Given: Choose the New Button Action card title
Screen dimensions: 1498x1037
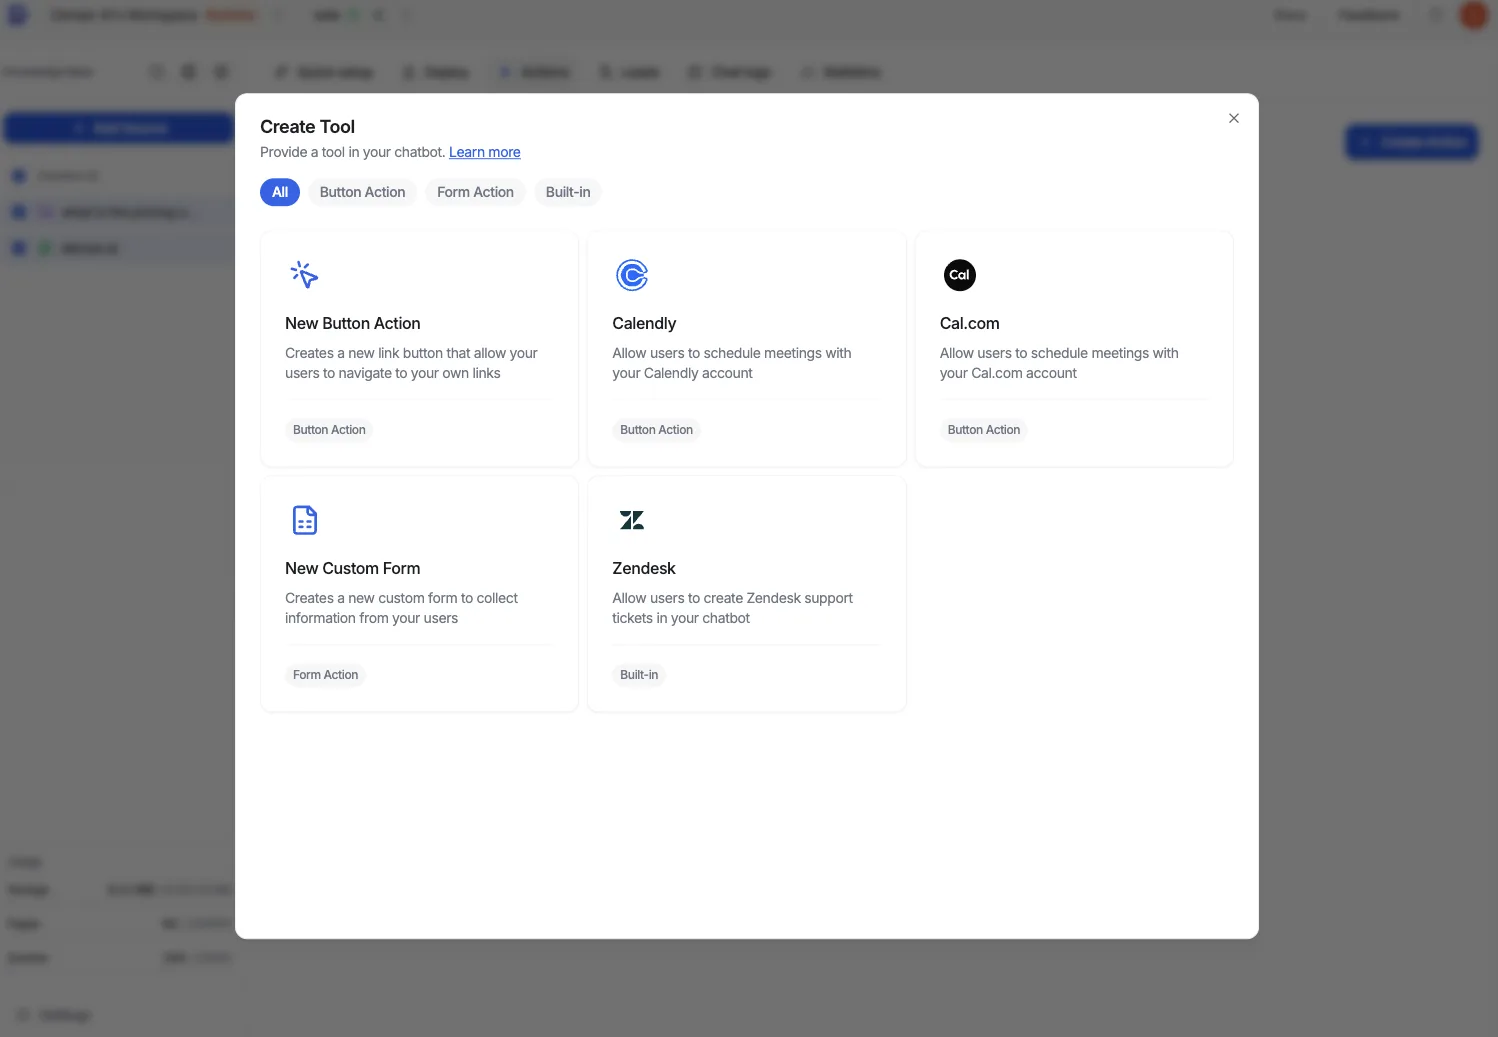Looking at the screenshot, I should (x=352, y=323).
